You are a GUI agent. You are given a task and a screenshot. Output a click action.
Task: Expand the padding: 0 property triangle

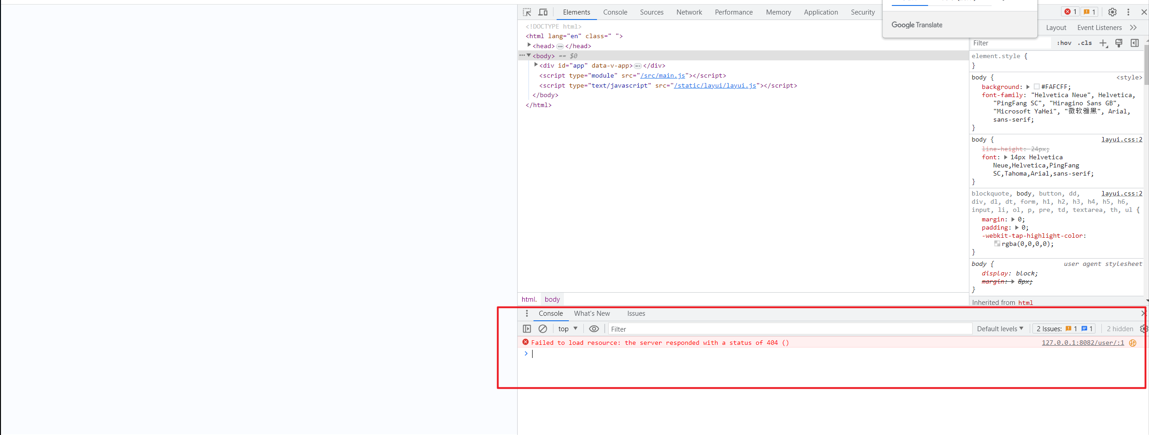(1016, 228)
